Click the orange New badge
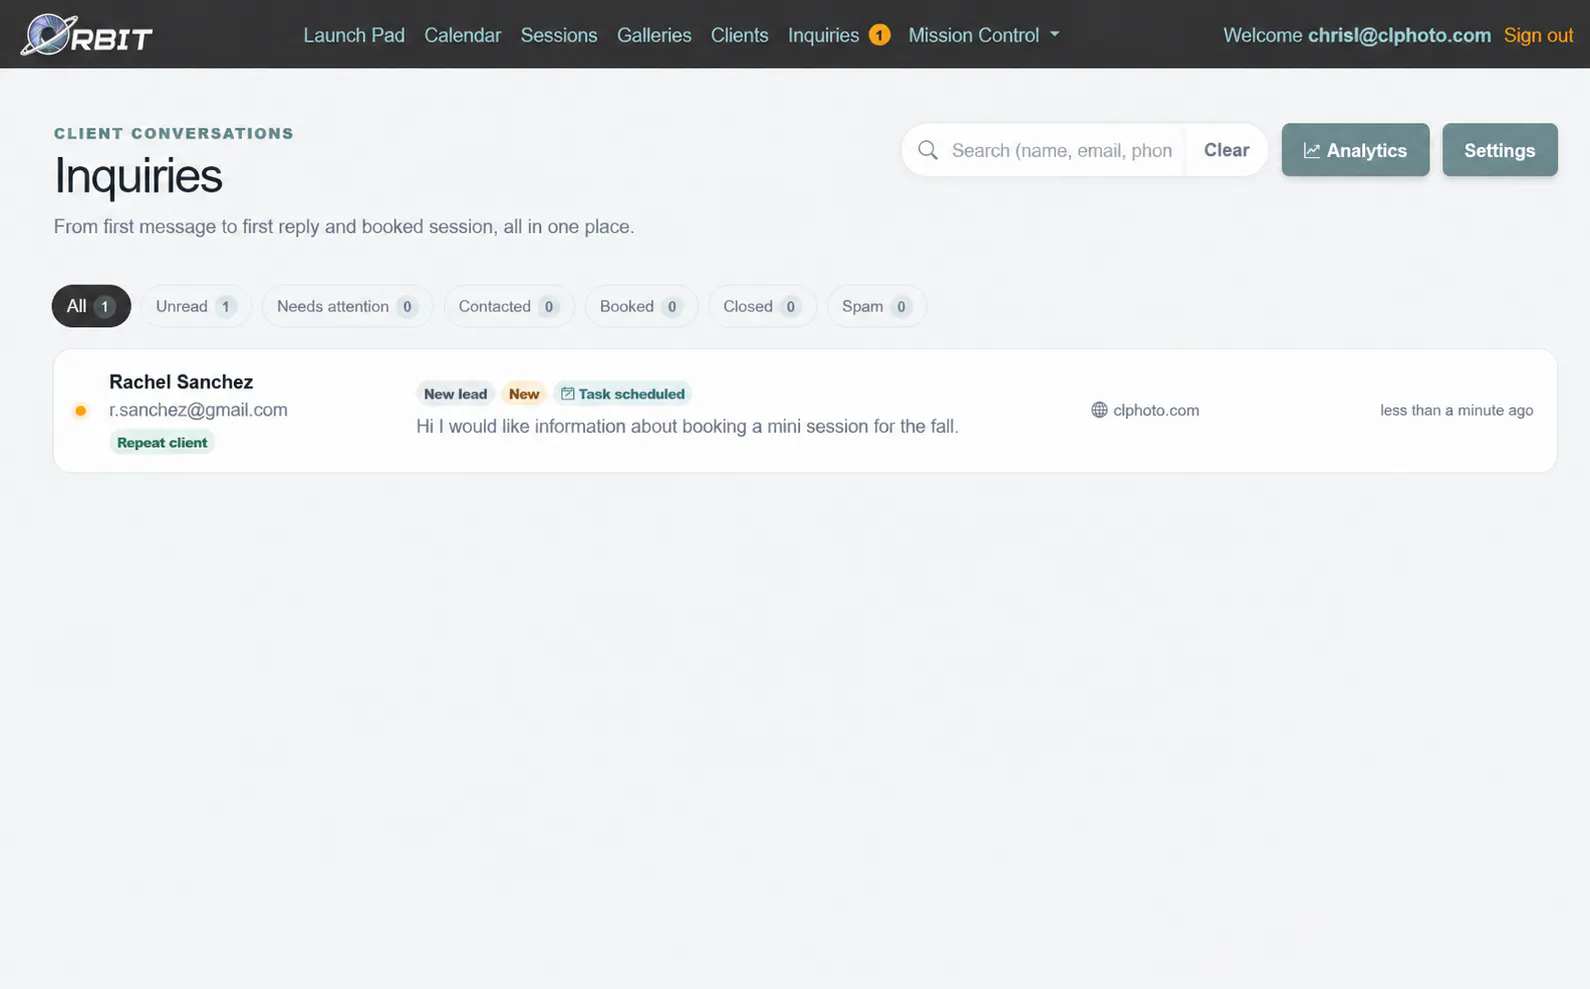 524,394
